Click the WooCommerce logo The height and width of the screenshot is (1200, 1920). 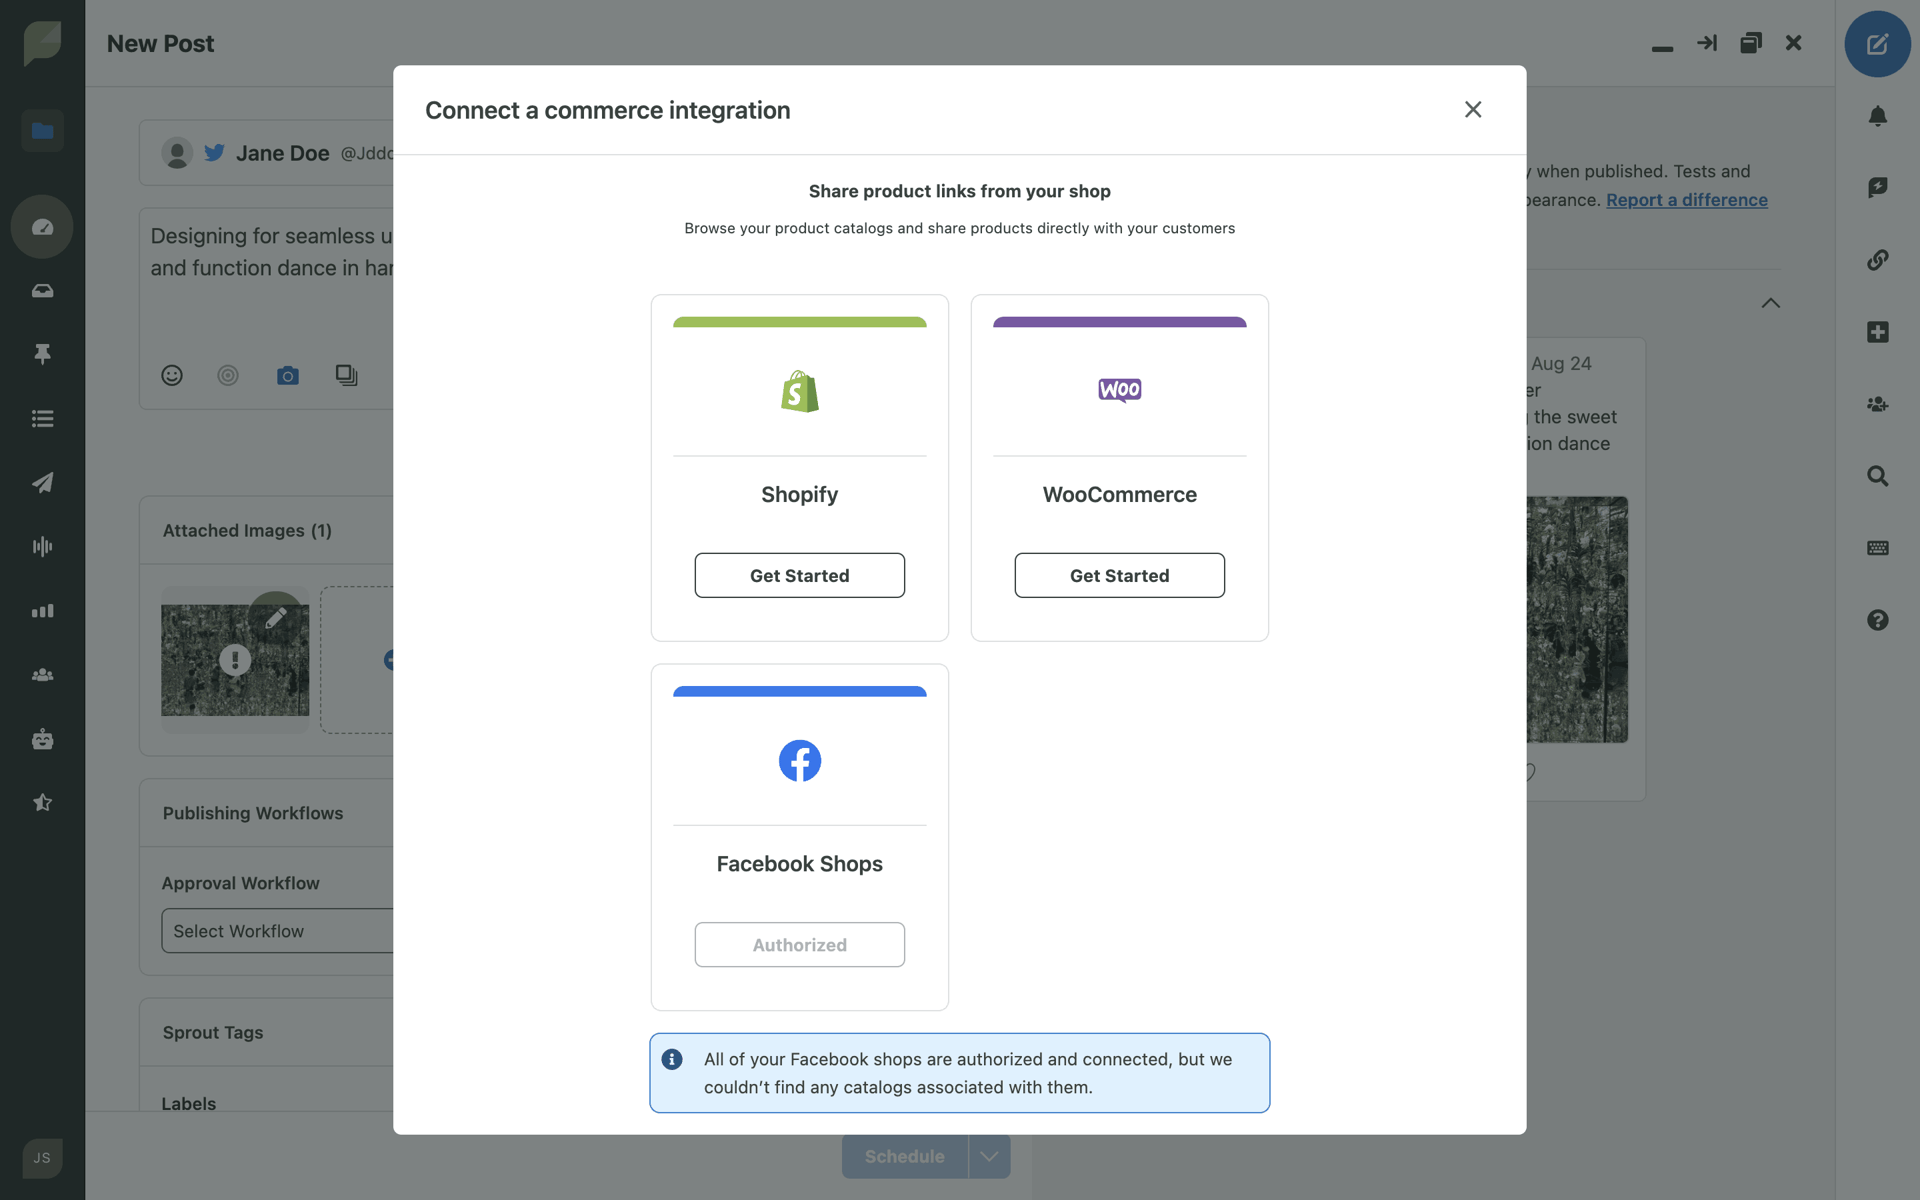1120,390
